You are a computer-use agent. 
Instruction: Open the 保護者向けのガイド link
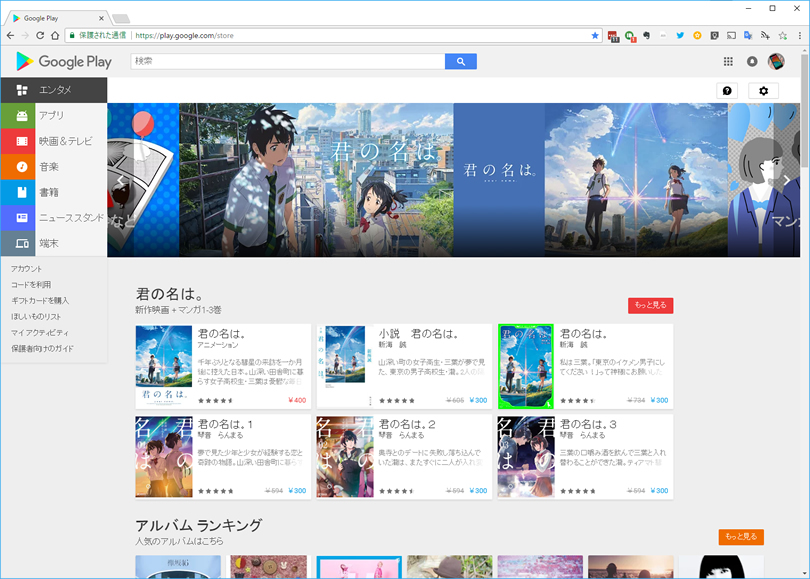(x=42, y=349)
